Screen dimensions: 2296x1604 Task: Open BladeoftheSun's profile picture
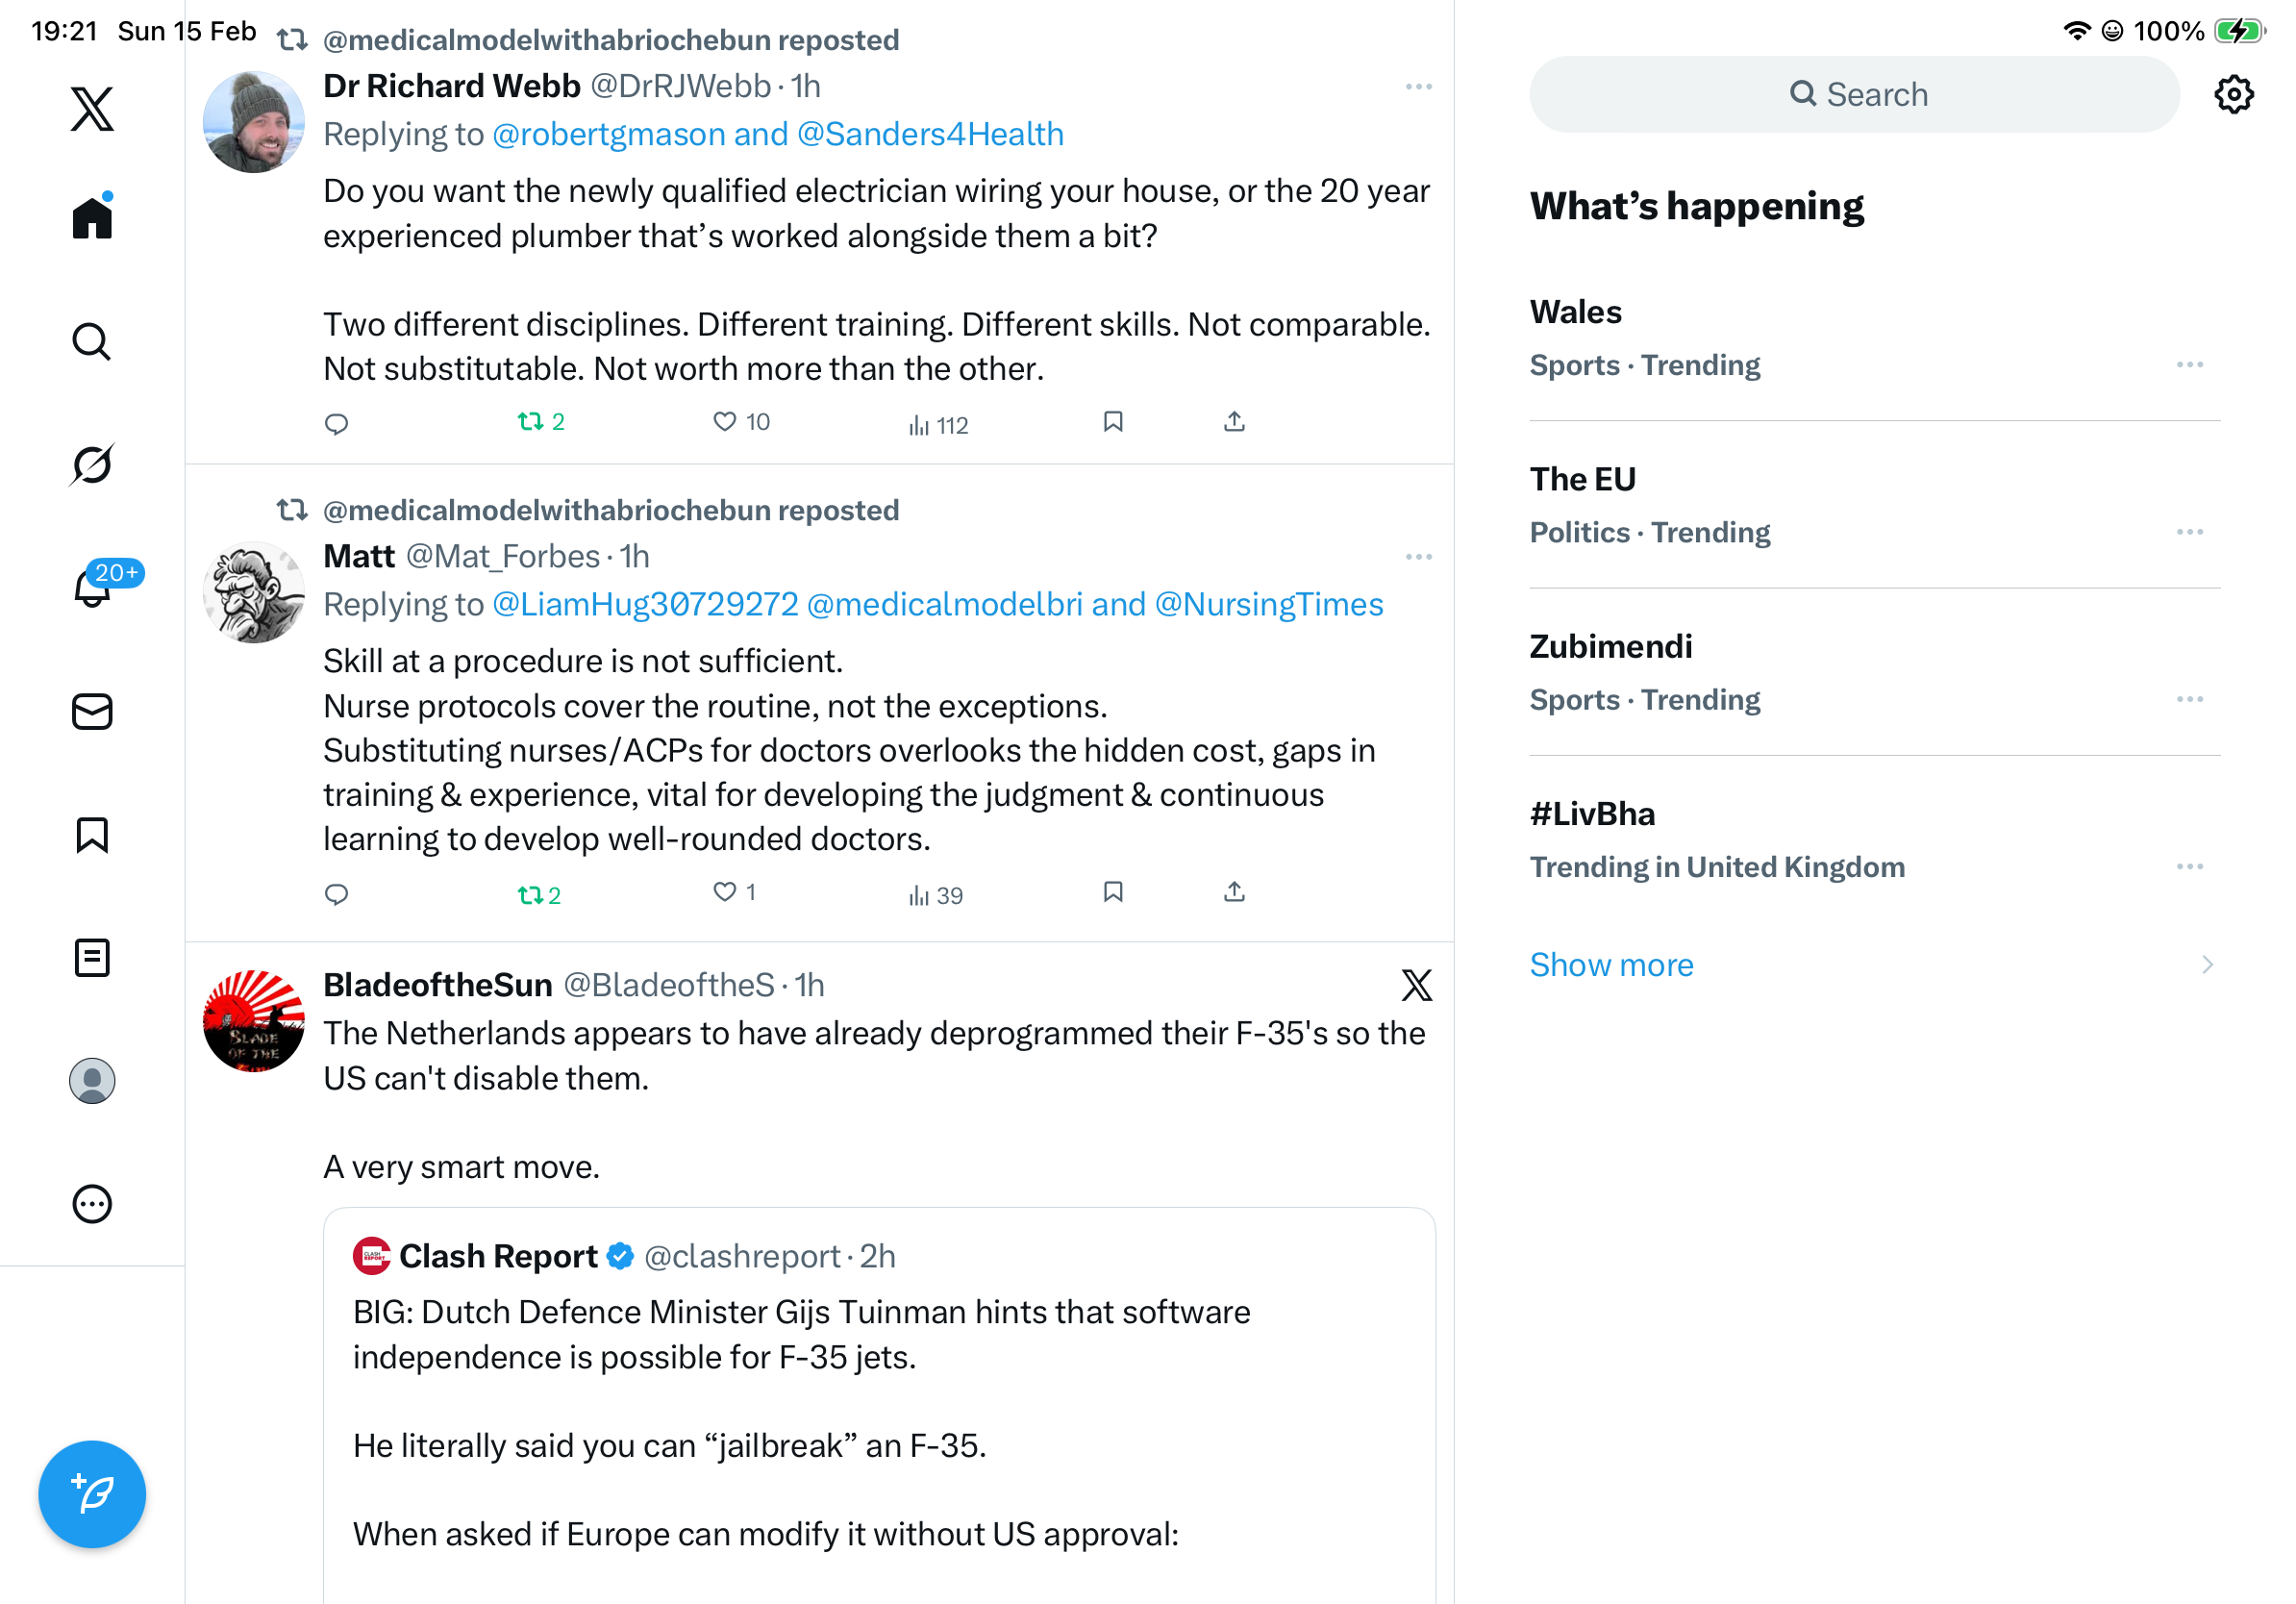(x=254, y=1020)
